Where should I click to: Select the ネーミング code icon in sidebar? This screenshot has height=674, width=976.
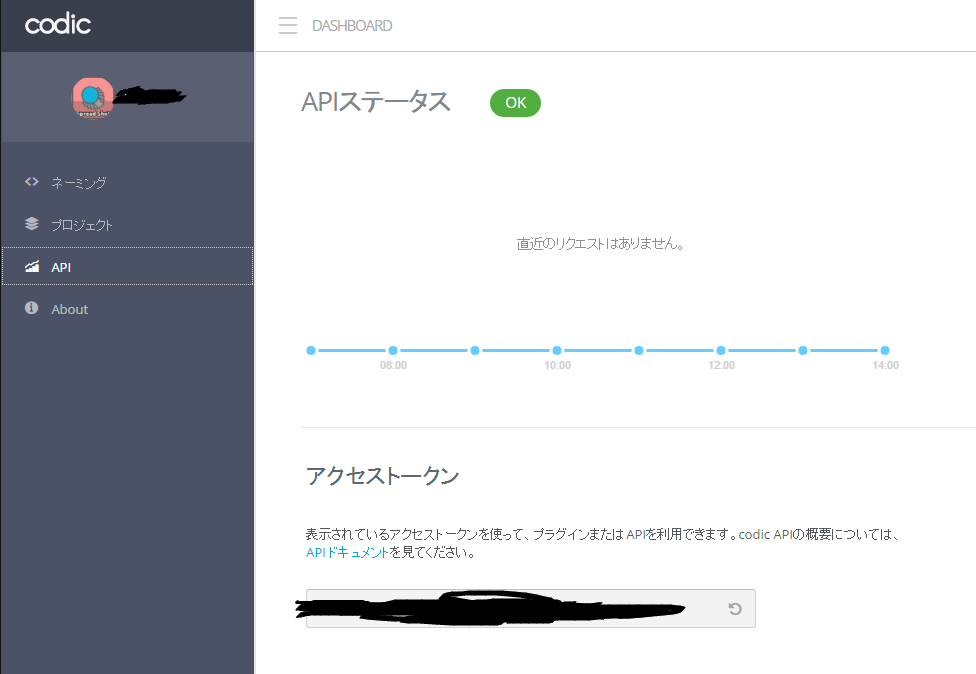[30, 182]
